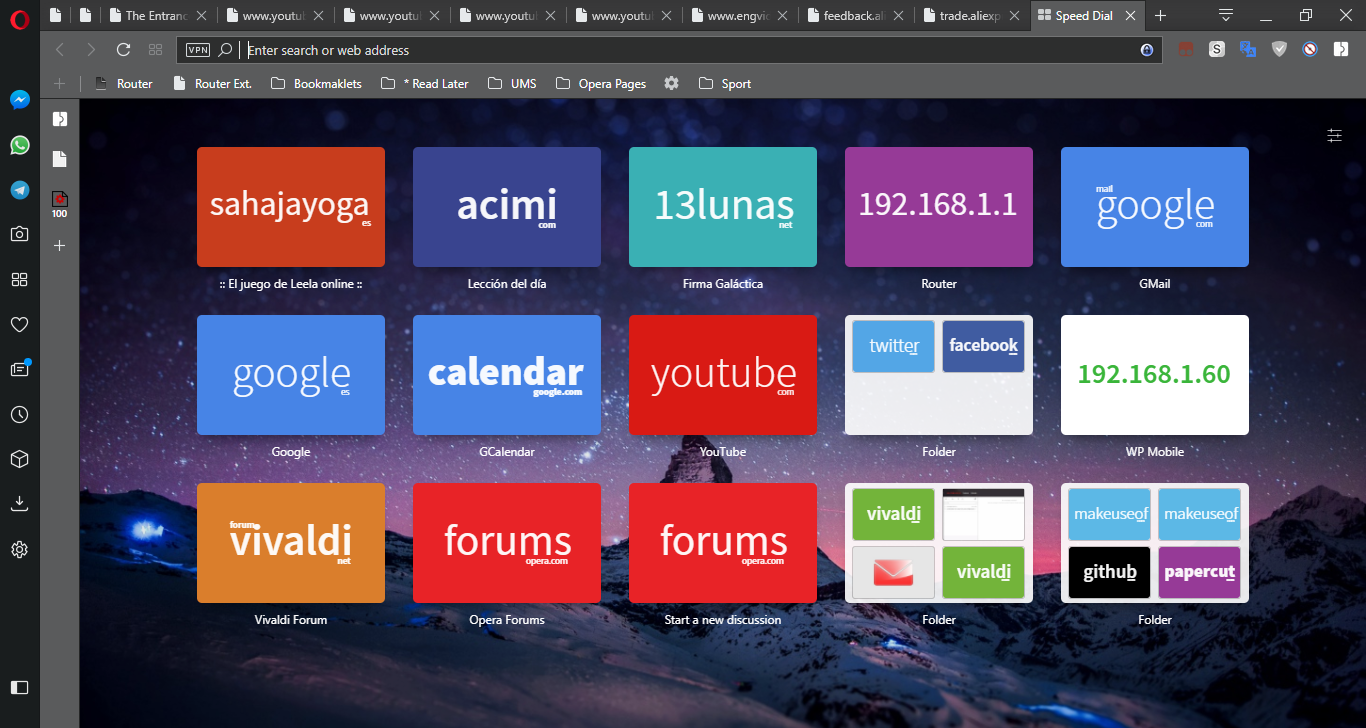
Task: Open the 192.168.1.60 WP Mobile tile
Action: (x=1155, y=375)
